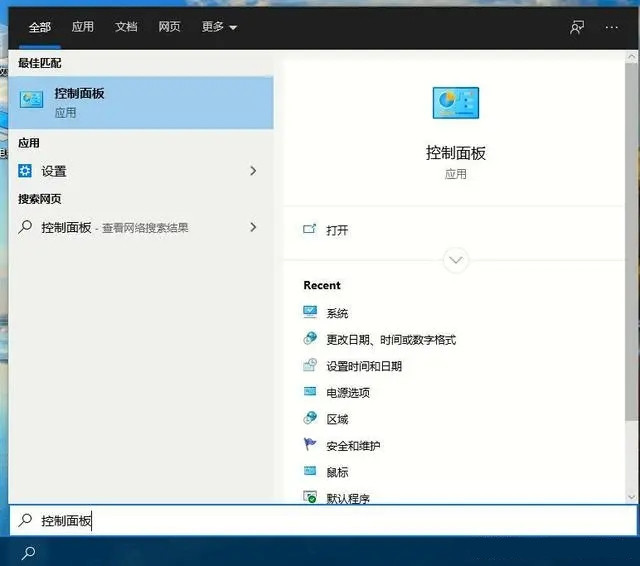
Task: Open 设置时间和日期
Action: [364, 366]
